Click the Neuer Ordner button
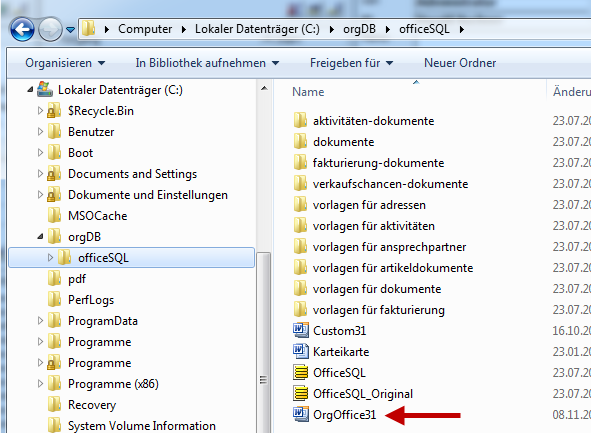The width and height of the screenshot is (591, 433). tap(460, 63)
